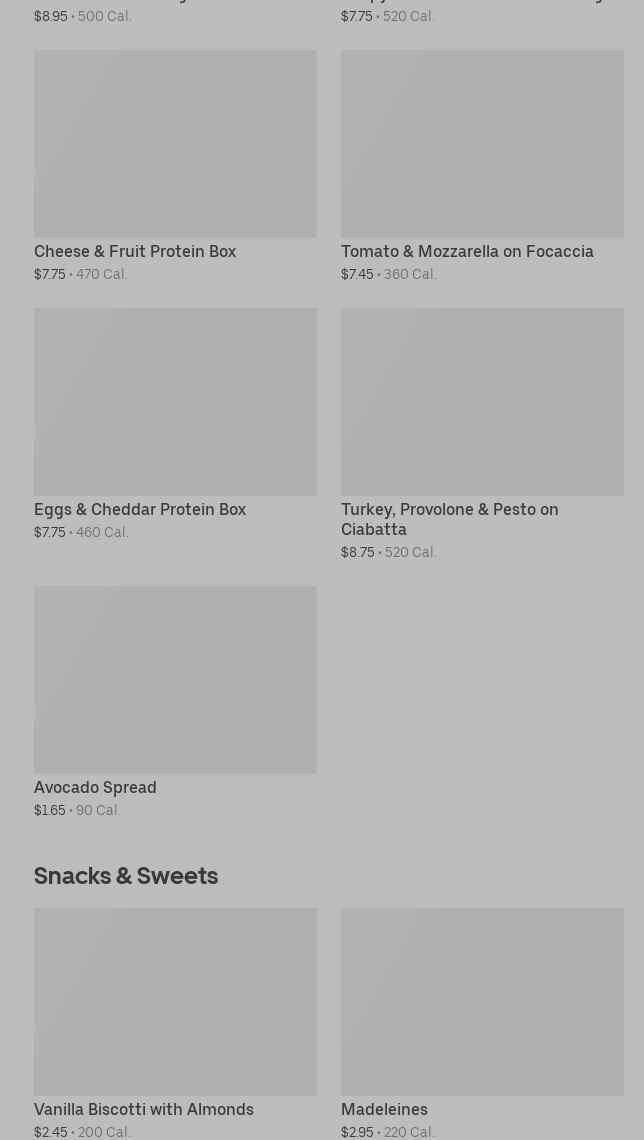The height and width of the screenshot is (1140, 644).
Task: Select the Madeleines title link
Action: point(384,1110)
